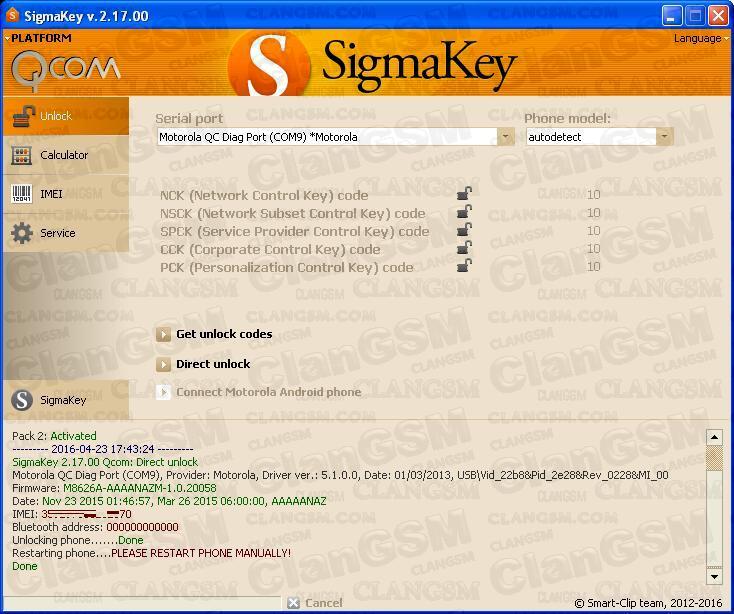Click the NCK code padlock icon
The height and width of the screenshot is (614, 734).
tap(464, 194)
